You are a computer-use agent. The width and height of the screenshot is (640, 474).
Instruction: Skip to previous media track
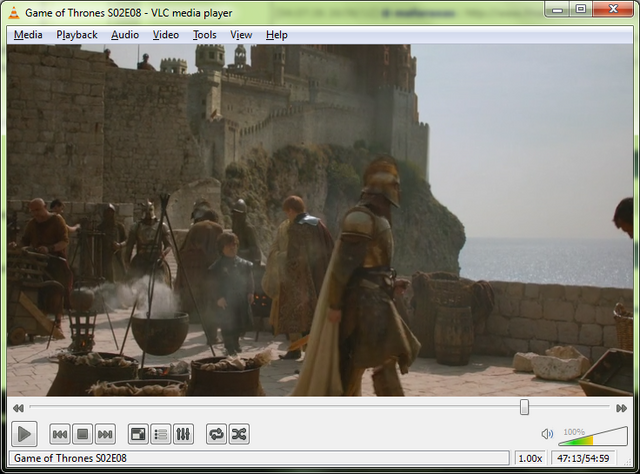(x=60, y=434)
